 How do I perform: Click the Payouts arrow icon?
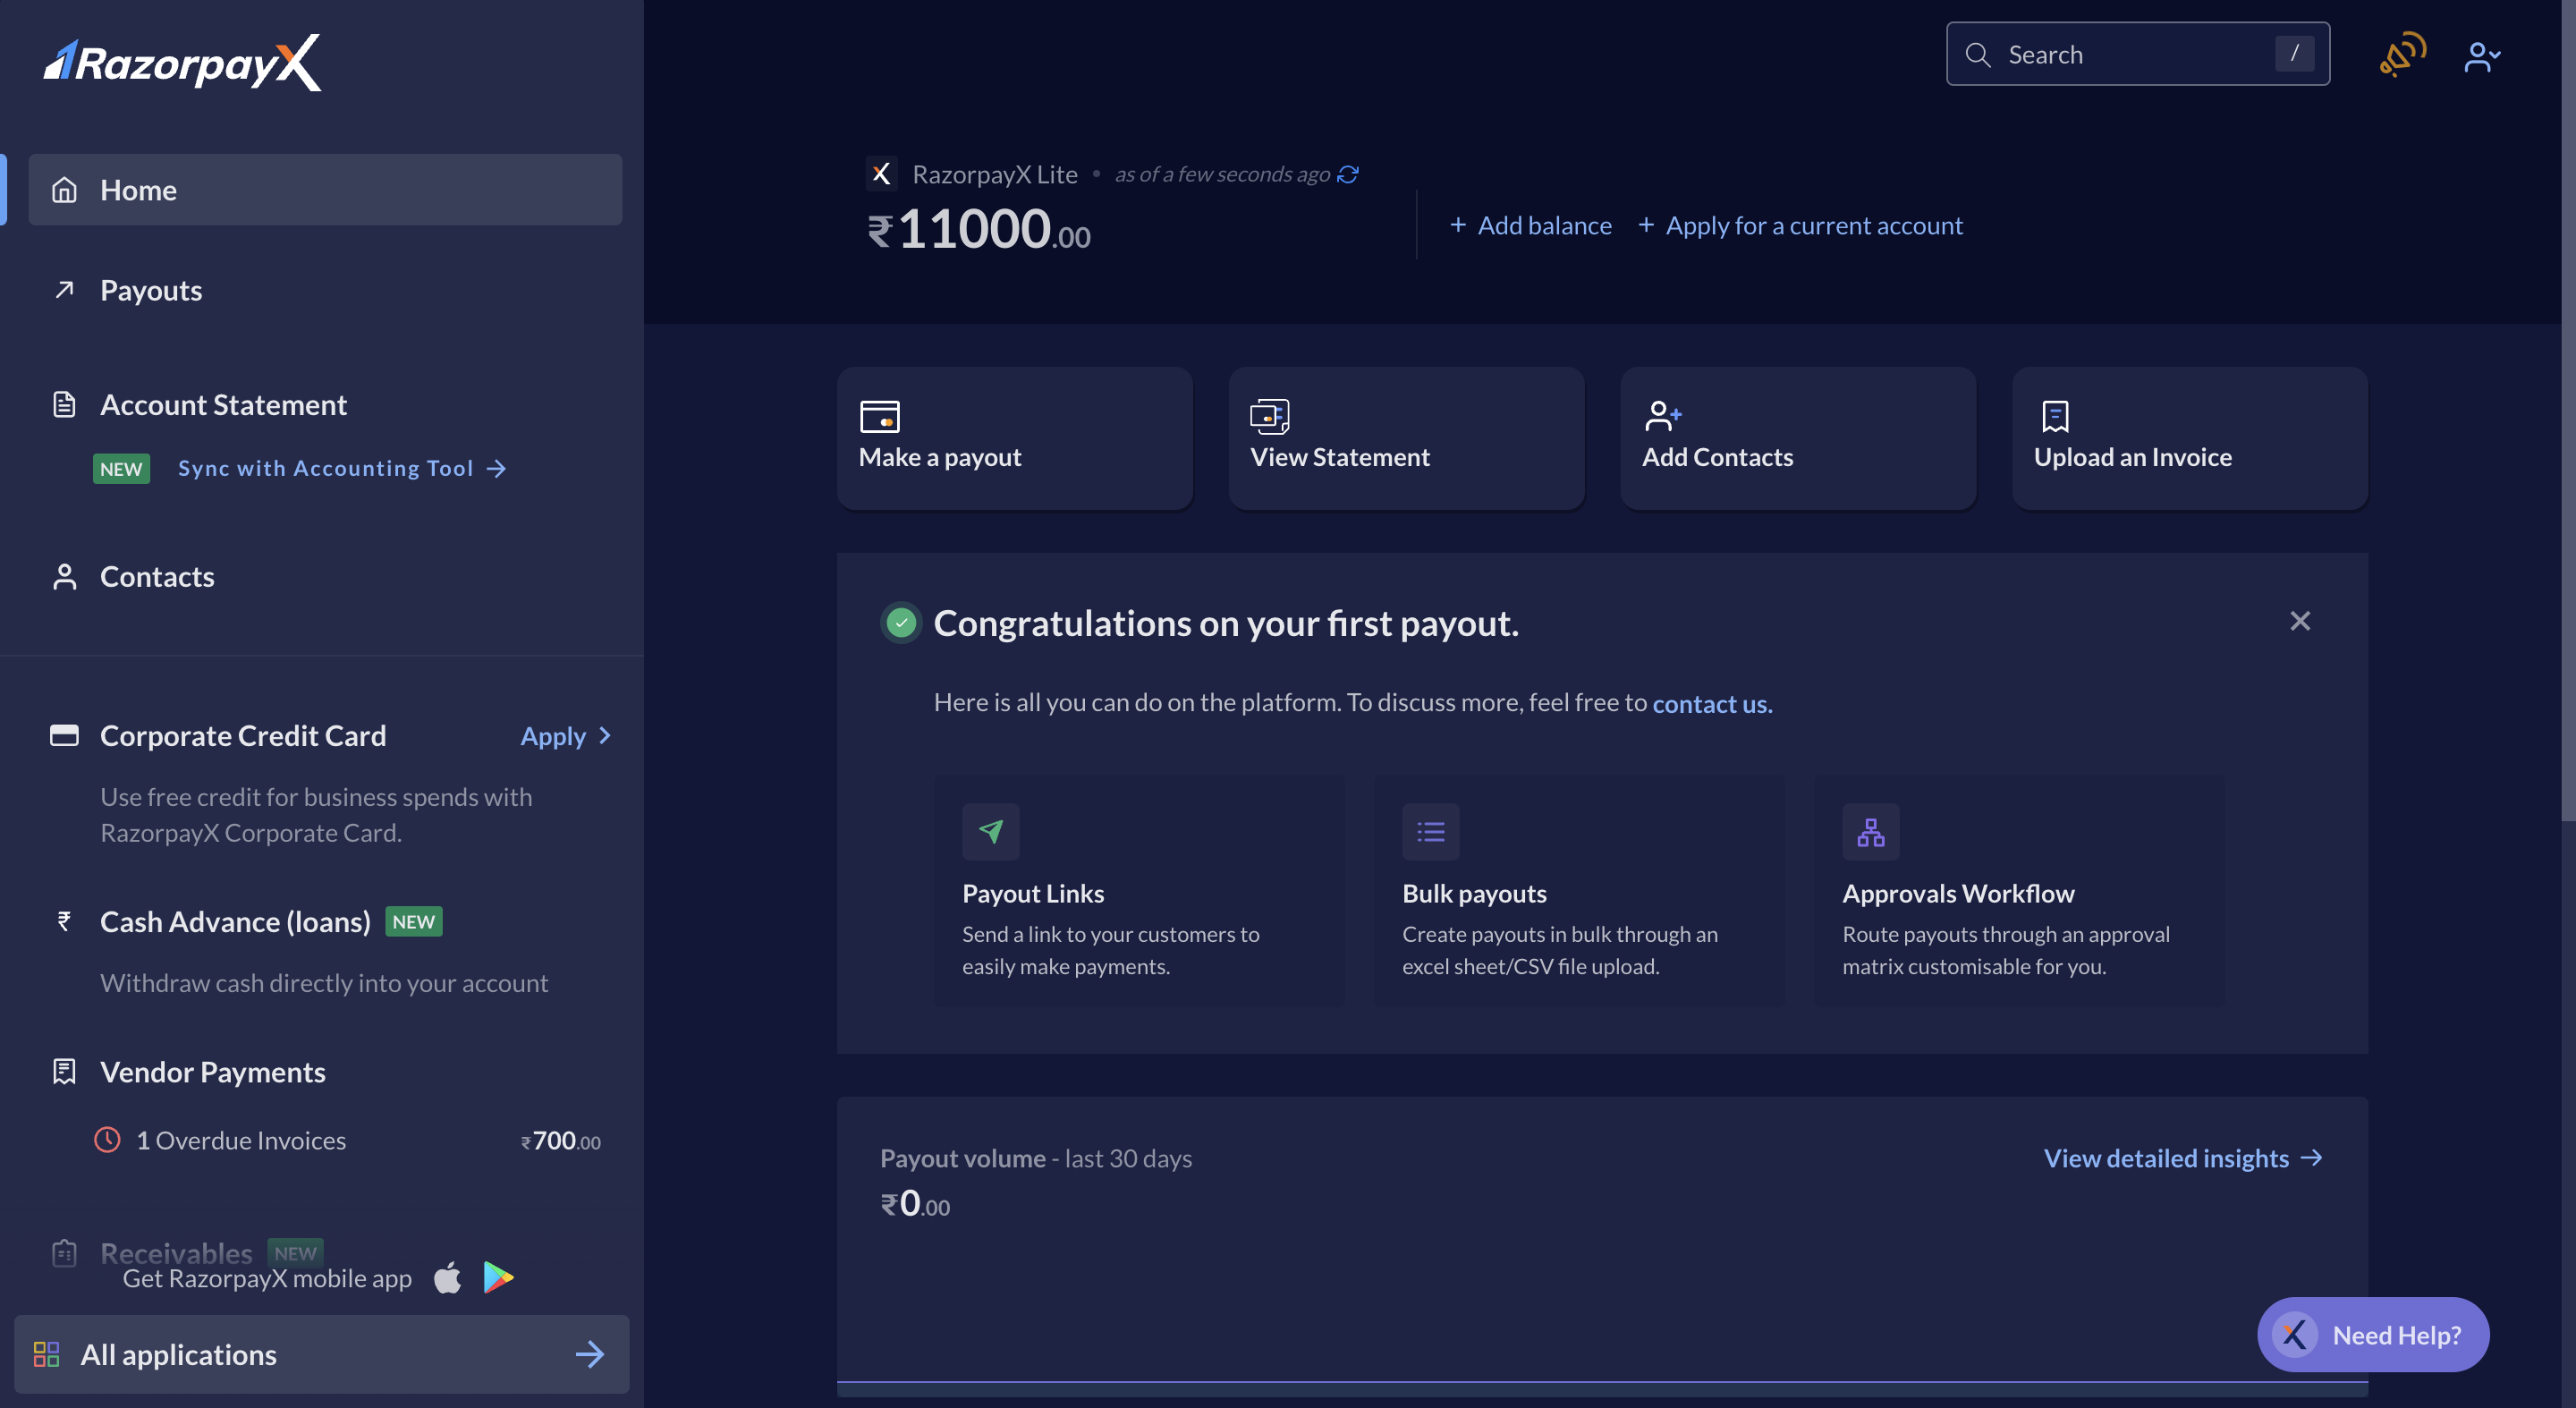pos(64,289)
